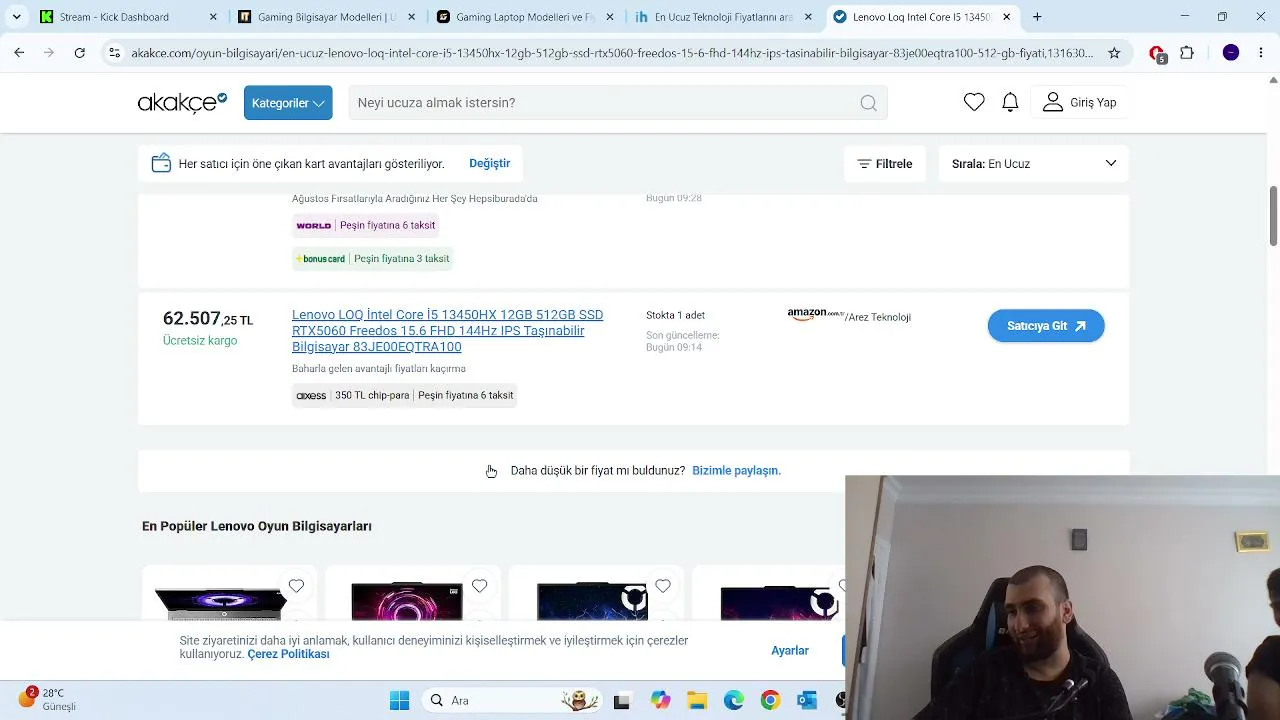
Task: Open the Lenovo LOQ İ5 13450HX product link
Action: click(447, 331)
